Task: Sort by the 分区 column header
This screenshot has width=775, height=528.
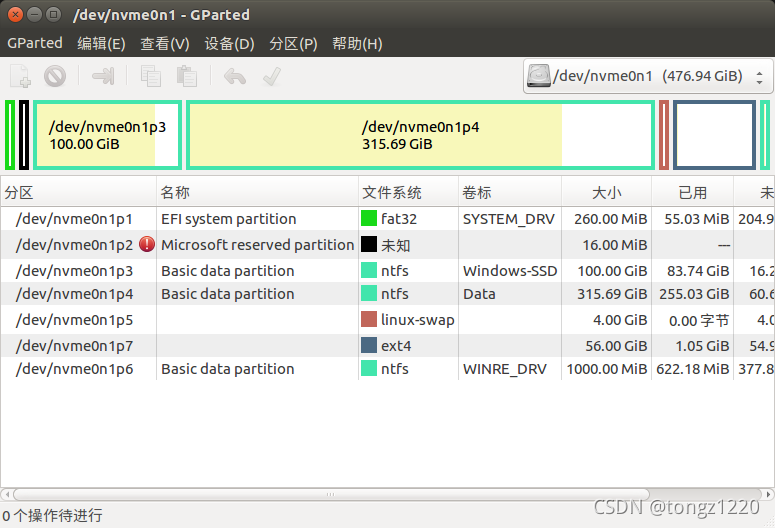Action: click(79, 192)
